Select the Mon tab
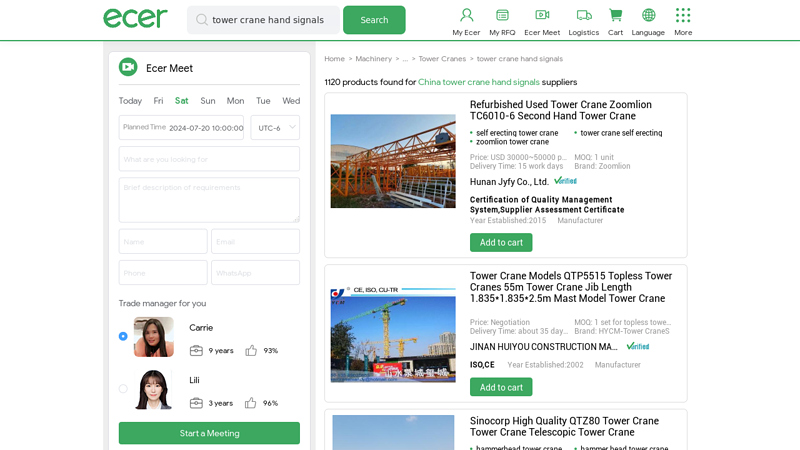 click(x=235, y=101)
